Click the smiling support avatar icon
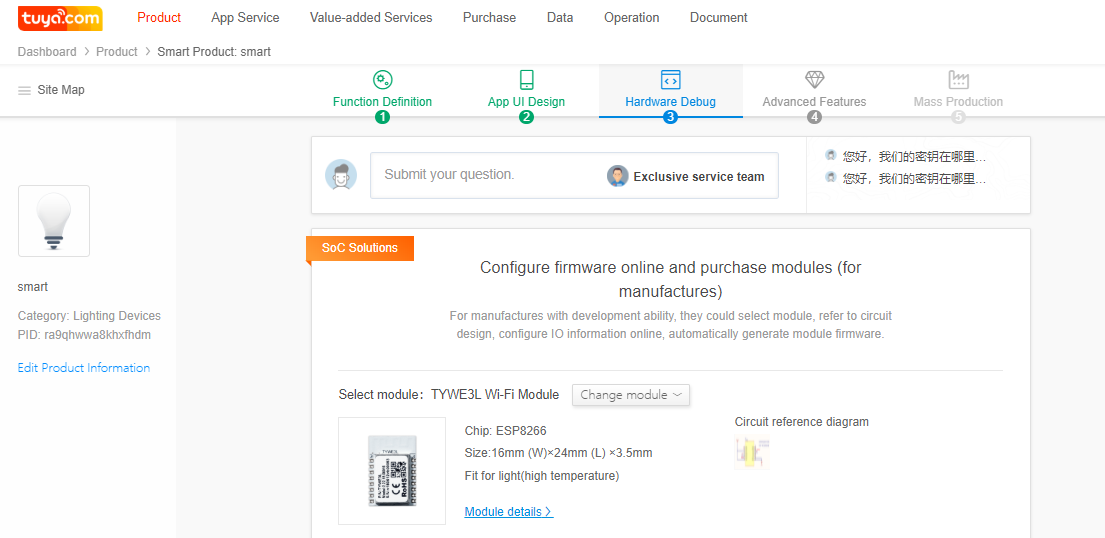The width and height of the screenshot is (1105, 538). coord(341,175)
